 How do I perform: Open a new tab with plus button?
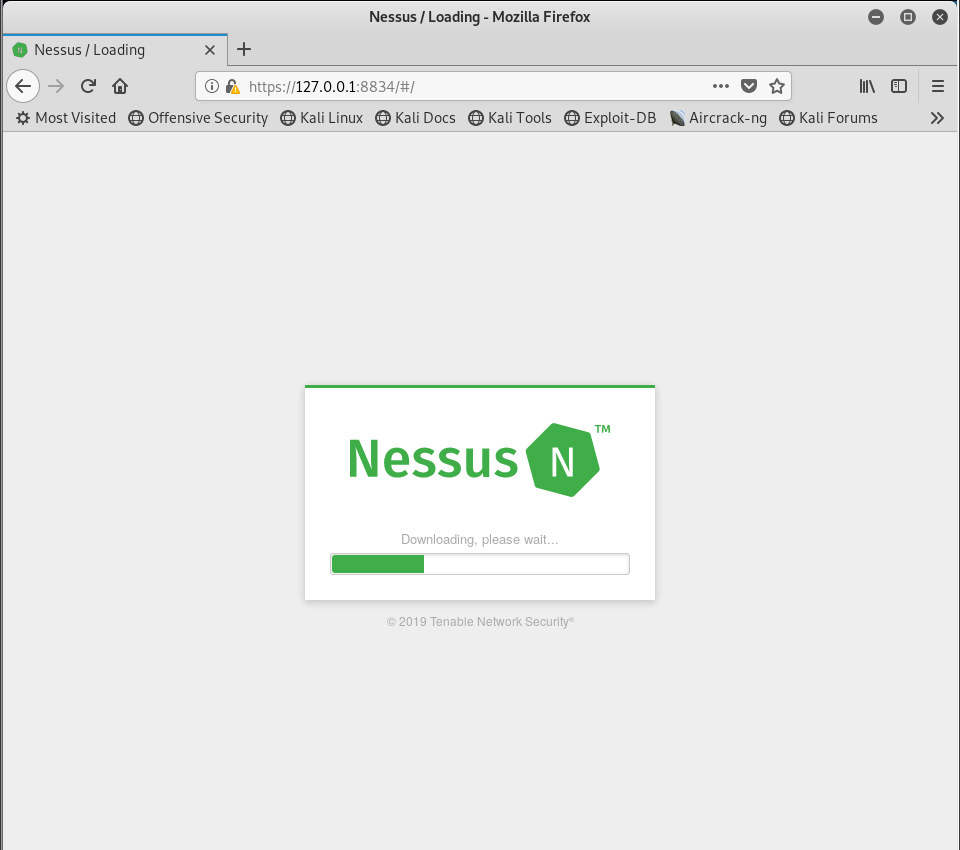(244, 50)
